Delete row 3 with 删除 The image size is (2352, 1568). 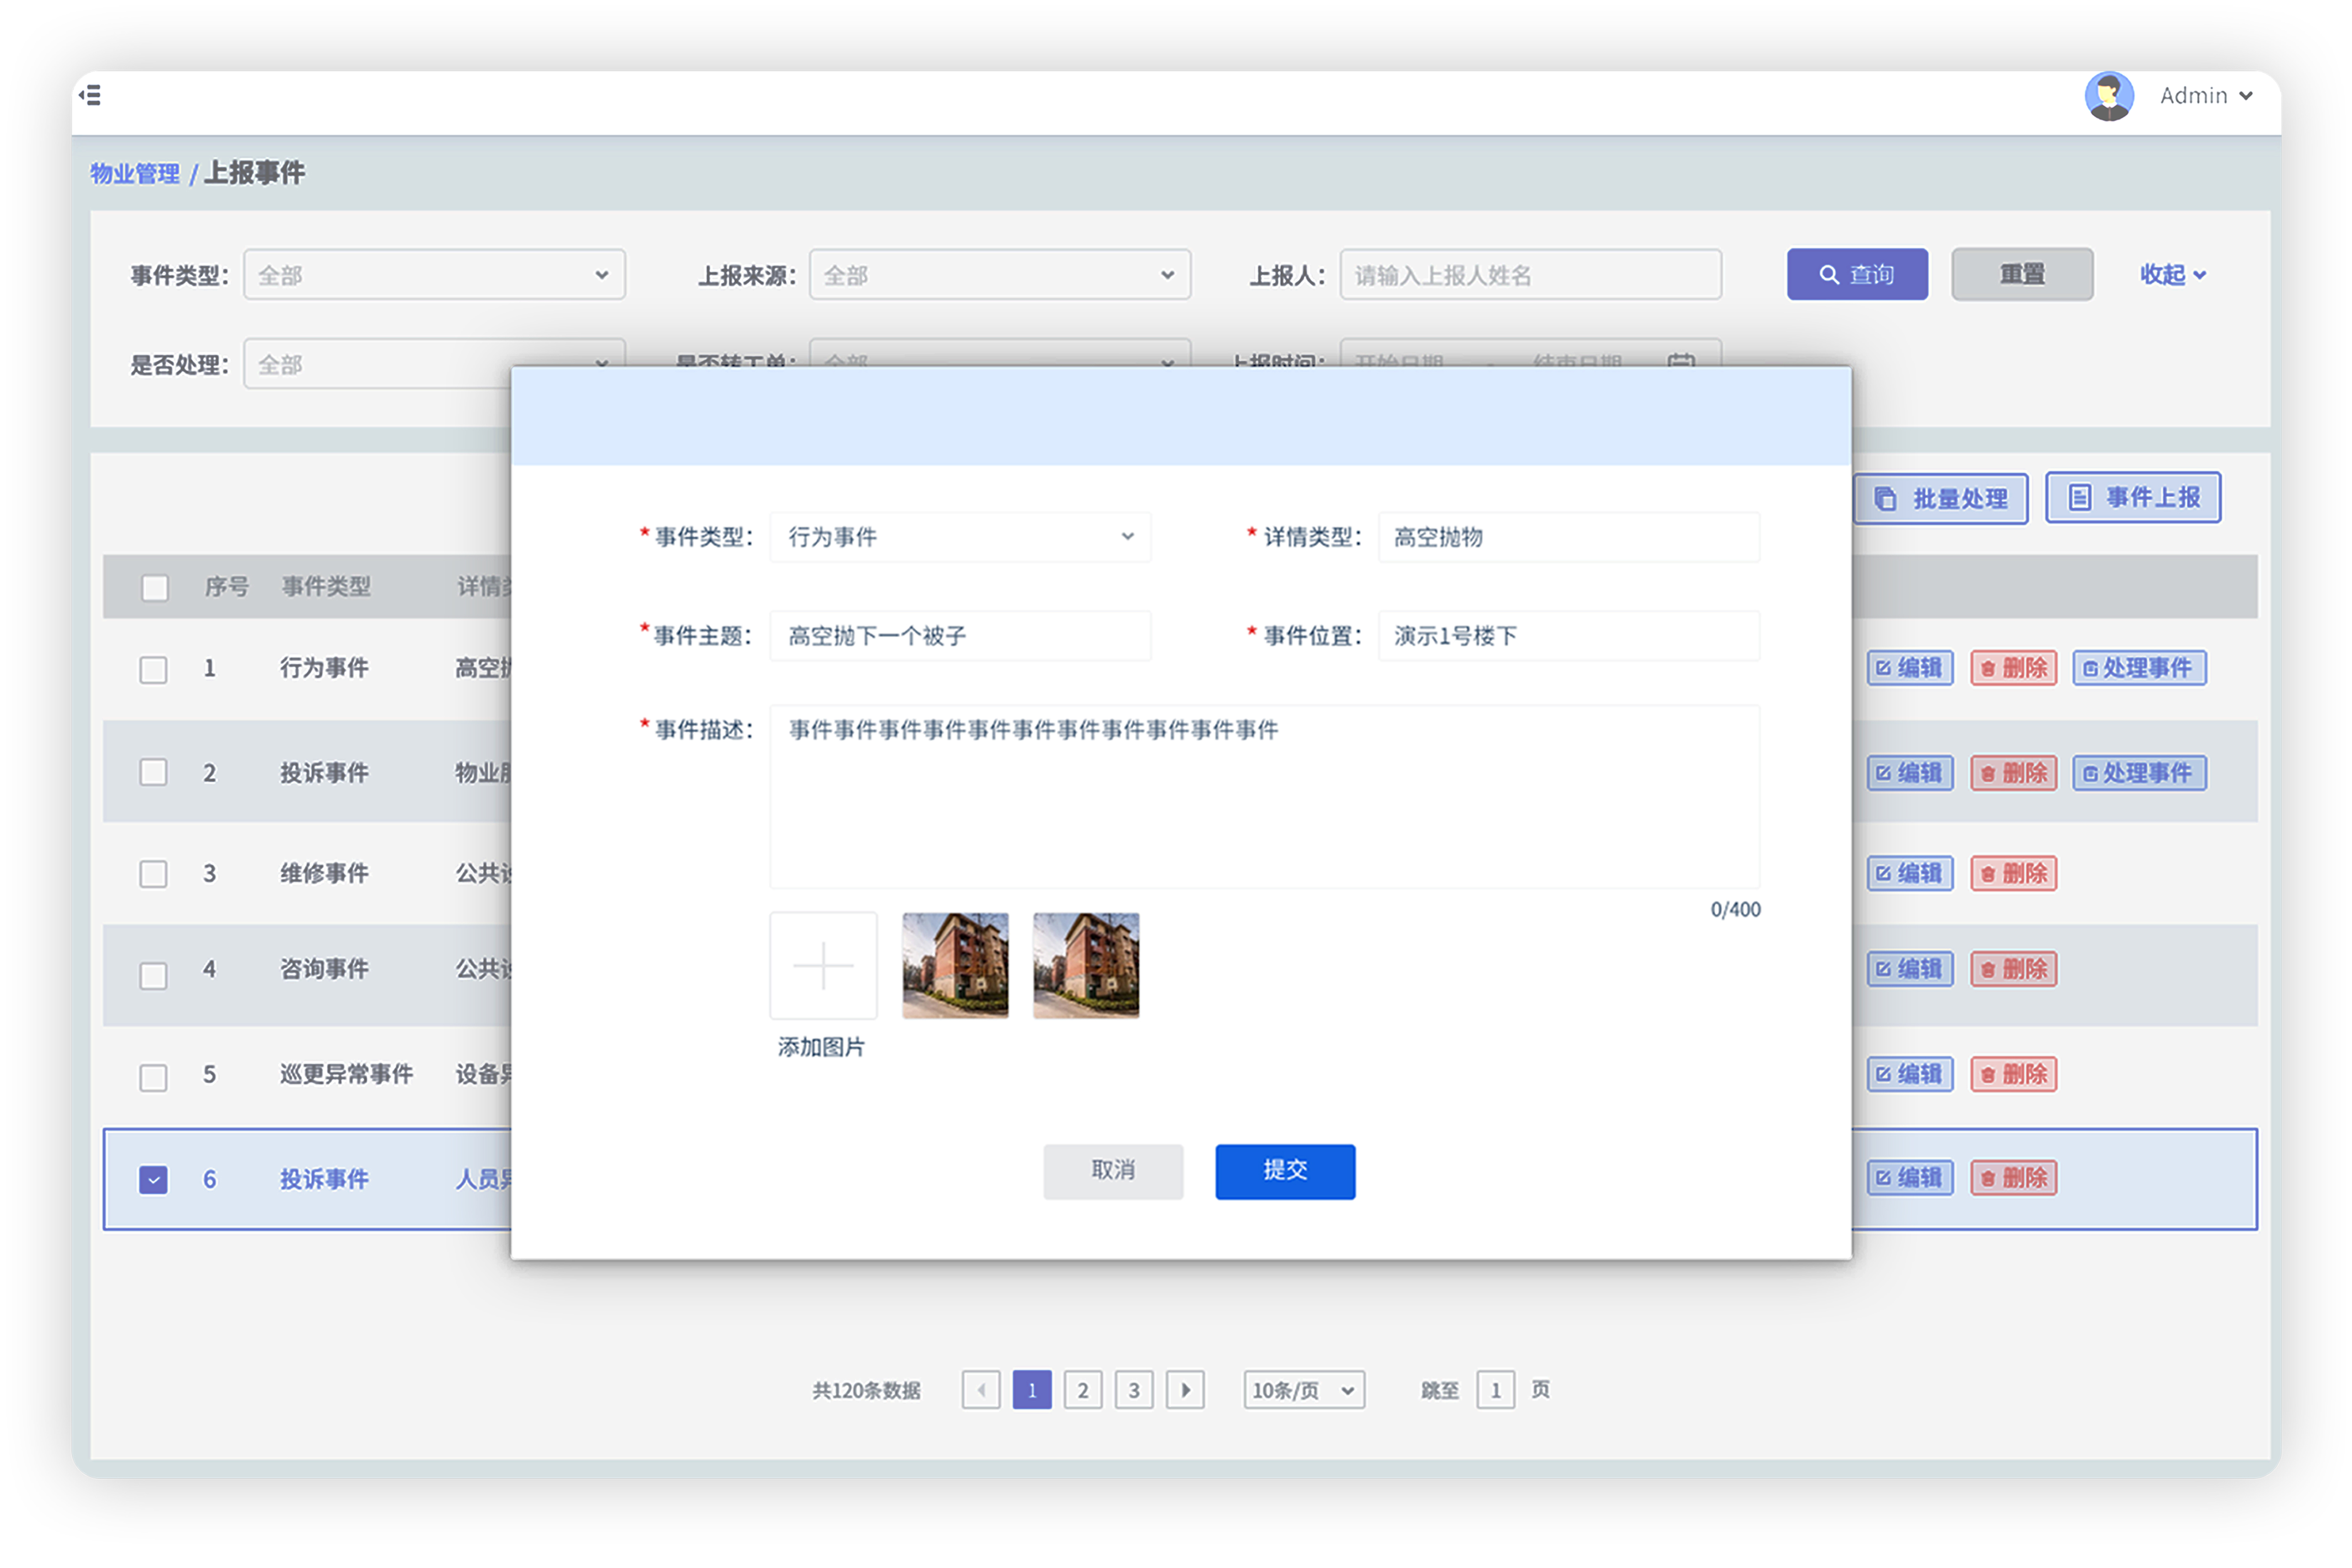click(2014, 874)
